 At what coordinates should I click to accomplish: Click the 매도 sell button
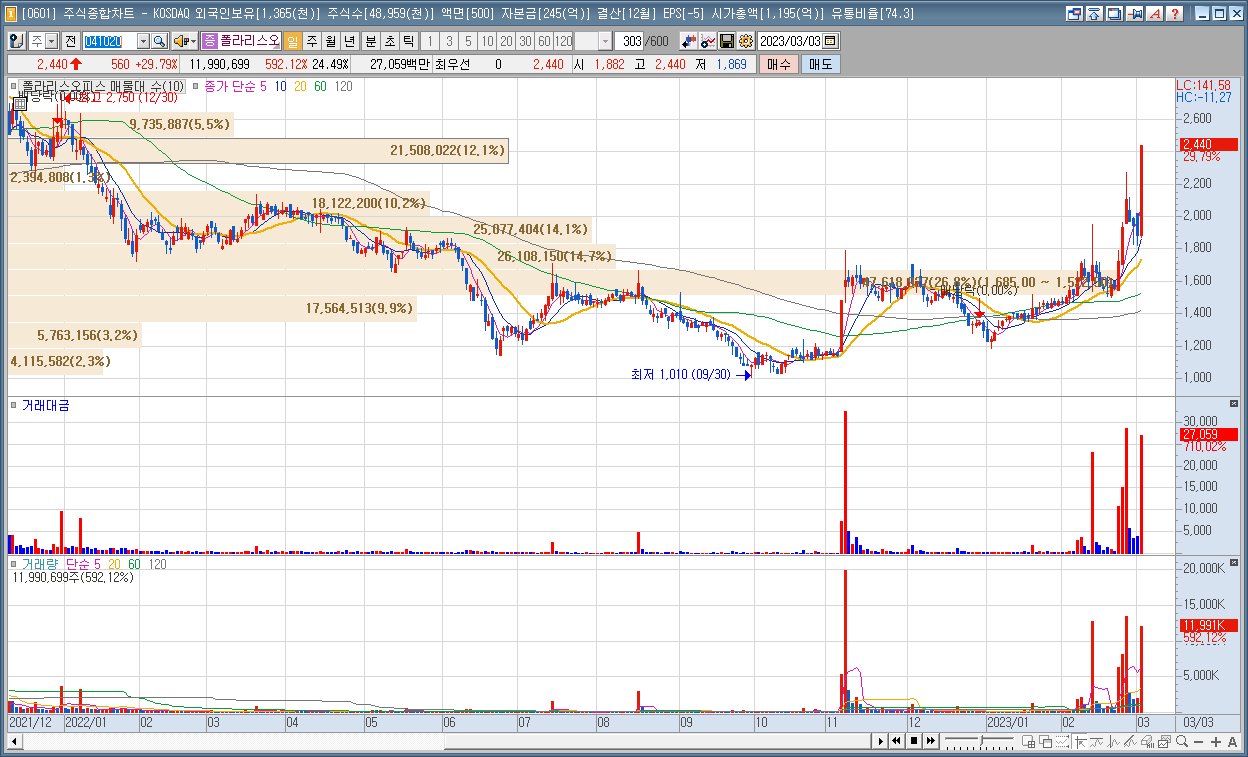(x=820, y=64)
